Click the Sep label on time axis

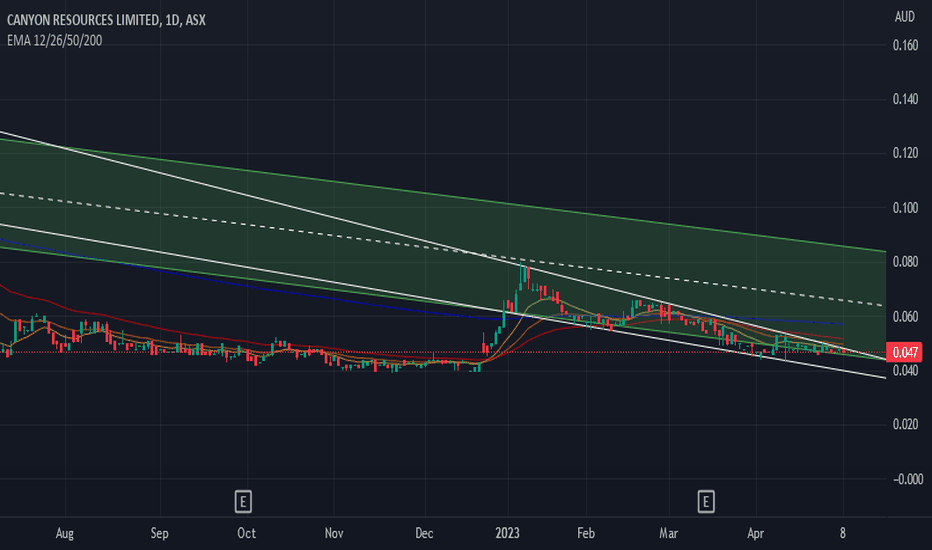(159, 533)
